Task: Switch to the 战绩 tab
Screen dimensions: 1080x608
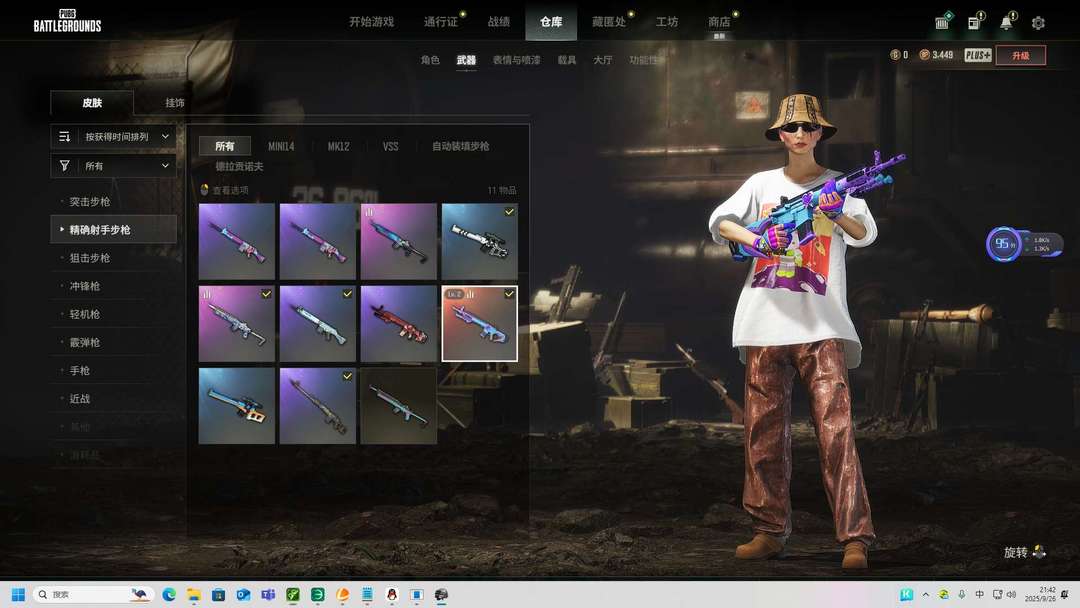Action: pos(499,22)
